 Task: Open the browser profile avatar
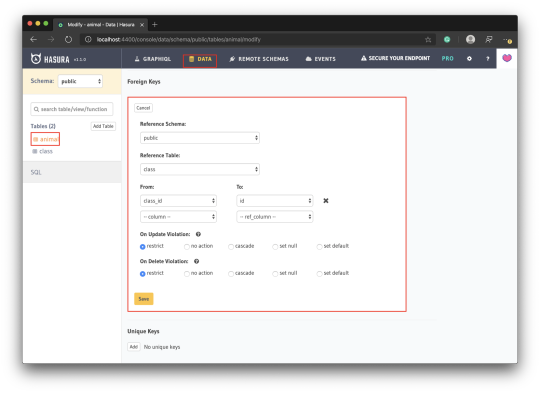pos(470,39)
